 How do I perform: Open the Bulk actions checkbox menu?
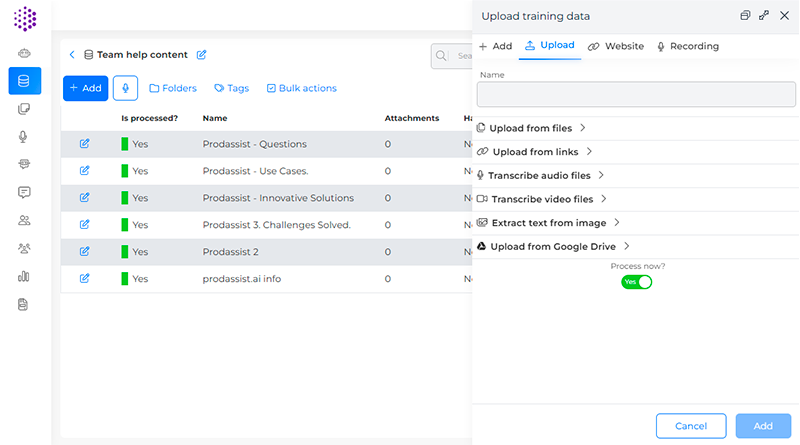click(301, 88)
